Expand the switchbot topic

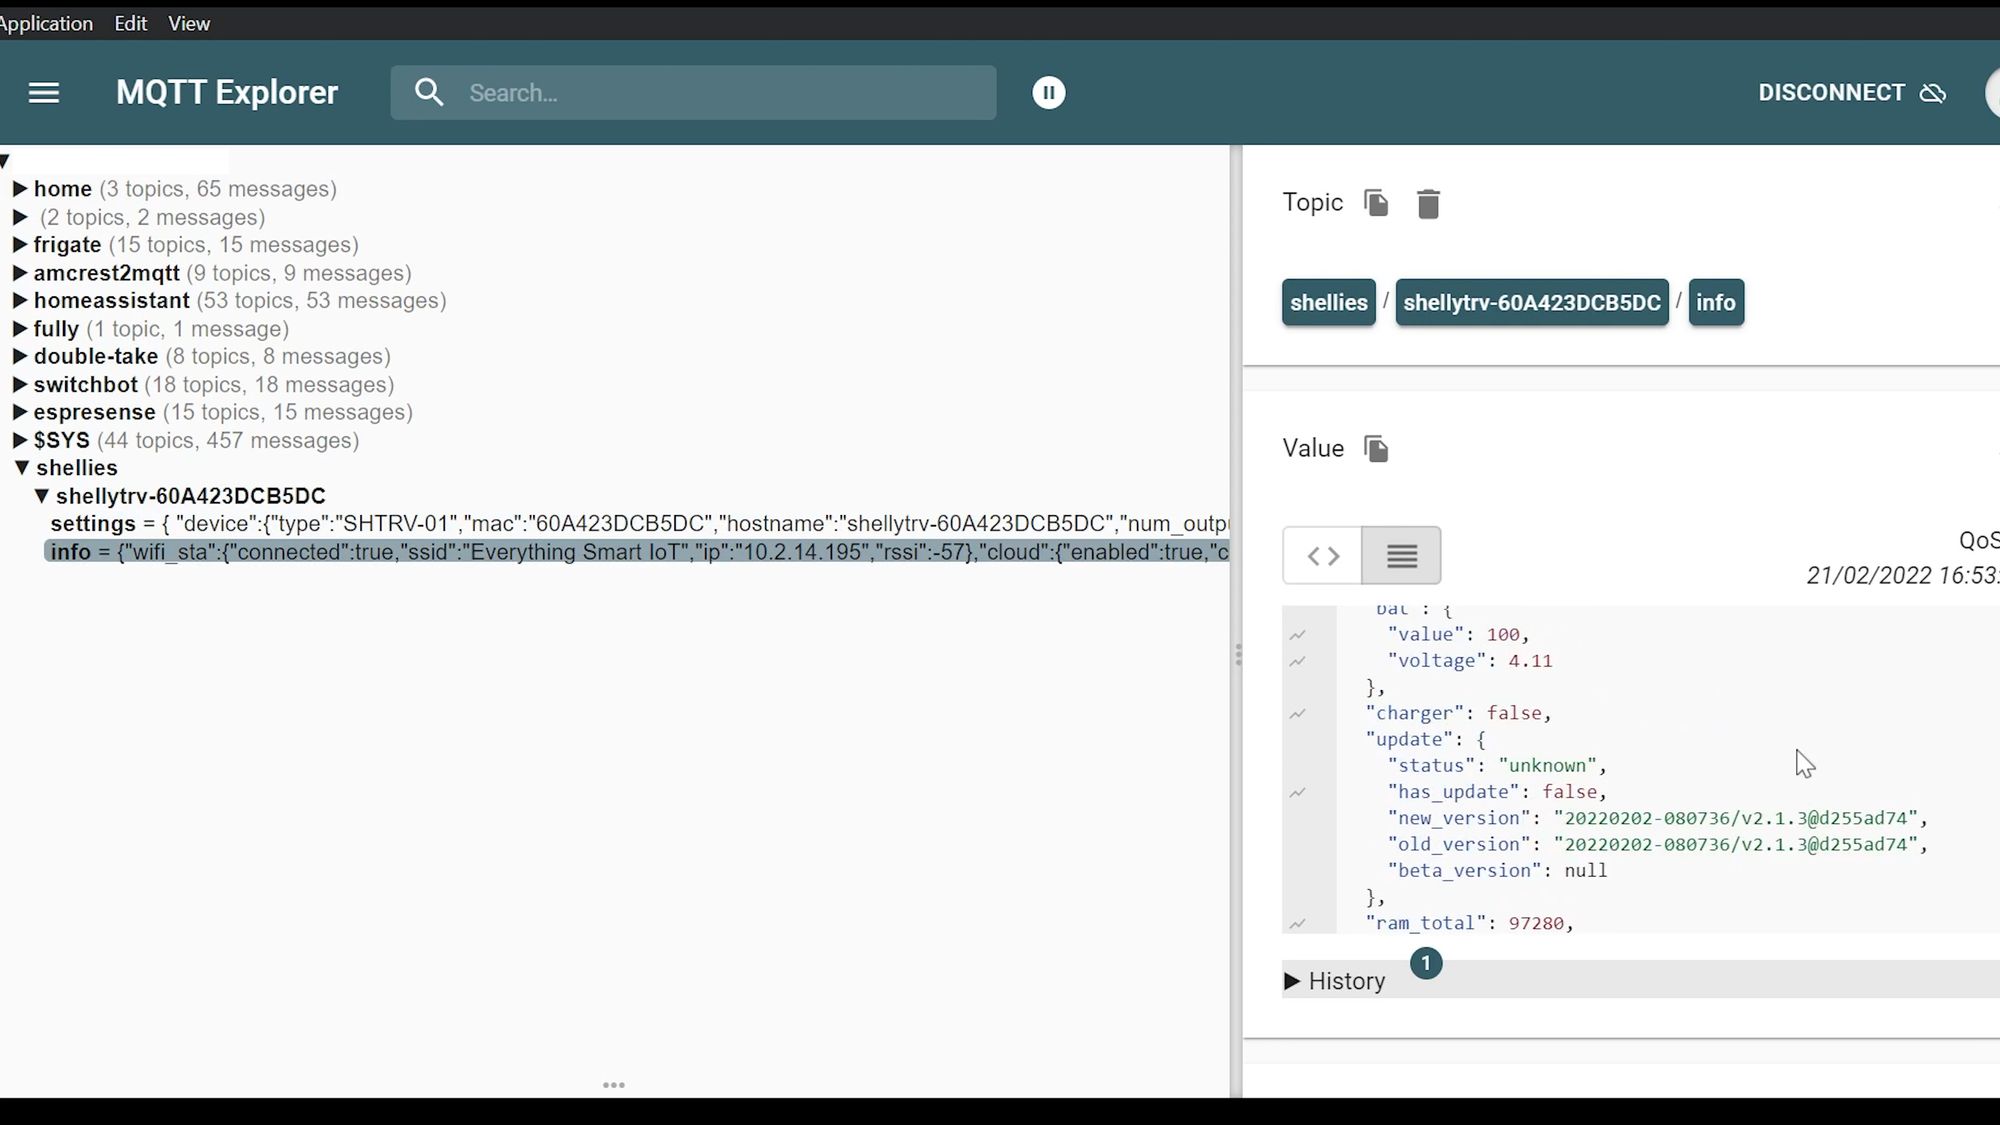19,385
